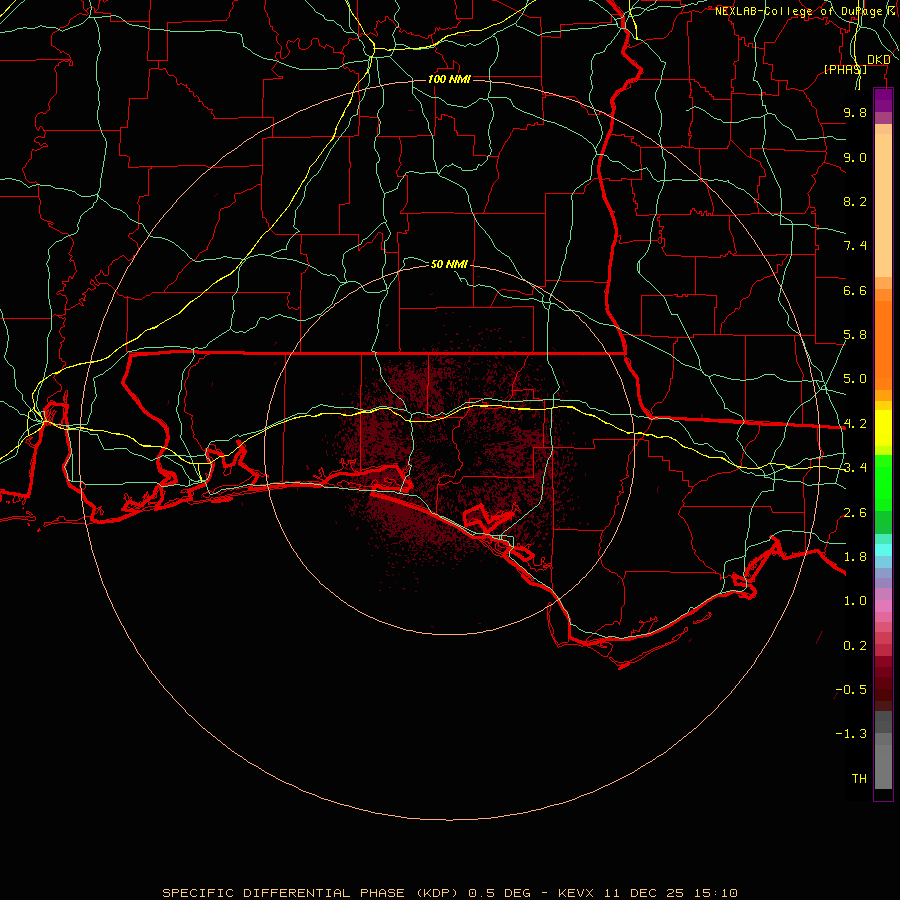Click the purple segment atop the color bar
900x900 pixels.
tap(883, 100)
